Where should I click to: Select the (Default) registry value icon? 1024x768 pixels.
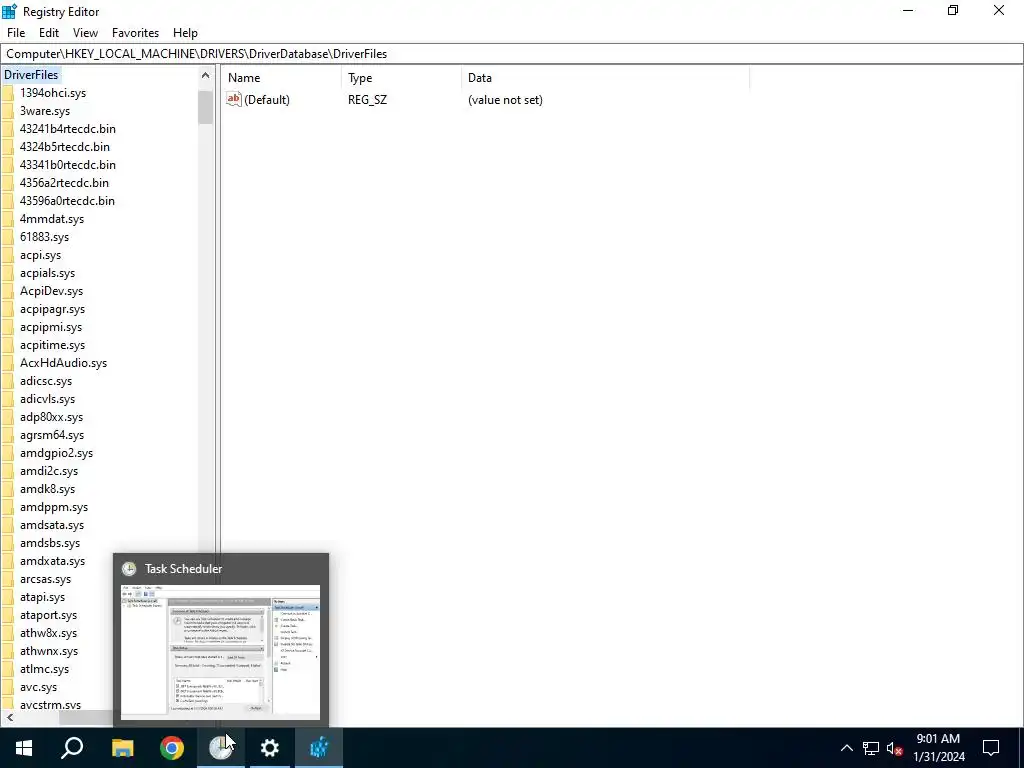tap(234, 99)
